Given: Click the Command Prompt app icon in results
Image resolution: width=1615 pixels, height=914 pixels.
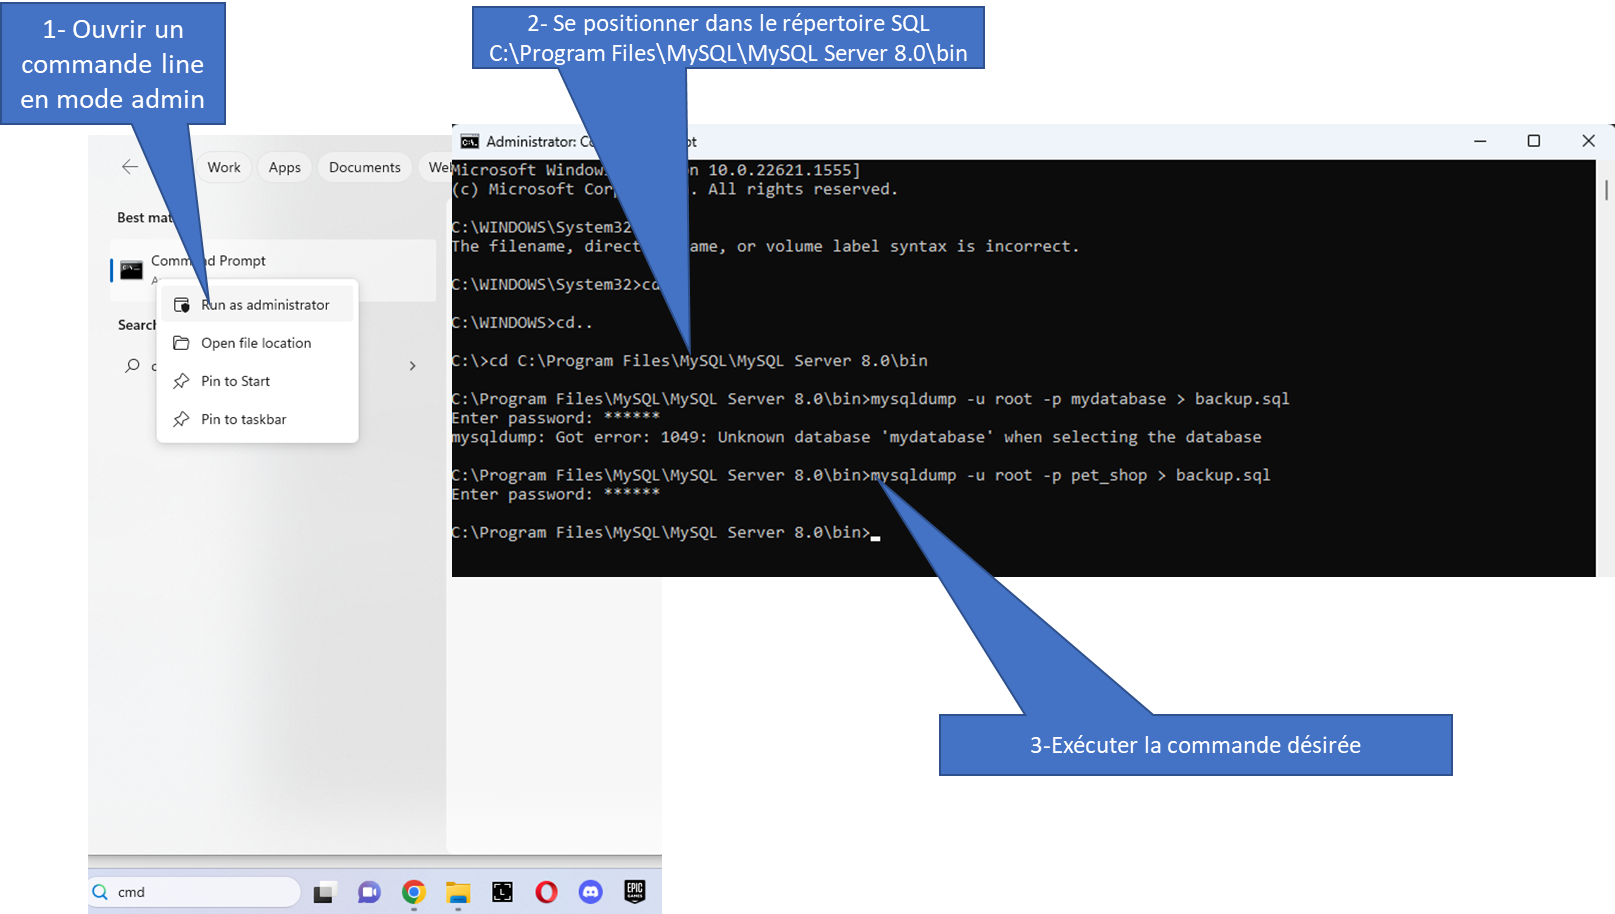Looking at the screenshot, I should 131,270.
